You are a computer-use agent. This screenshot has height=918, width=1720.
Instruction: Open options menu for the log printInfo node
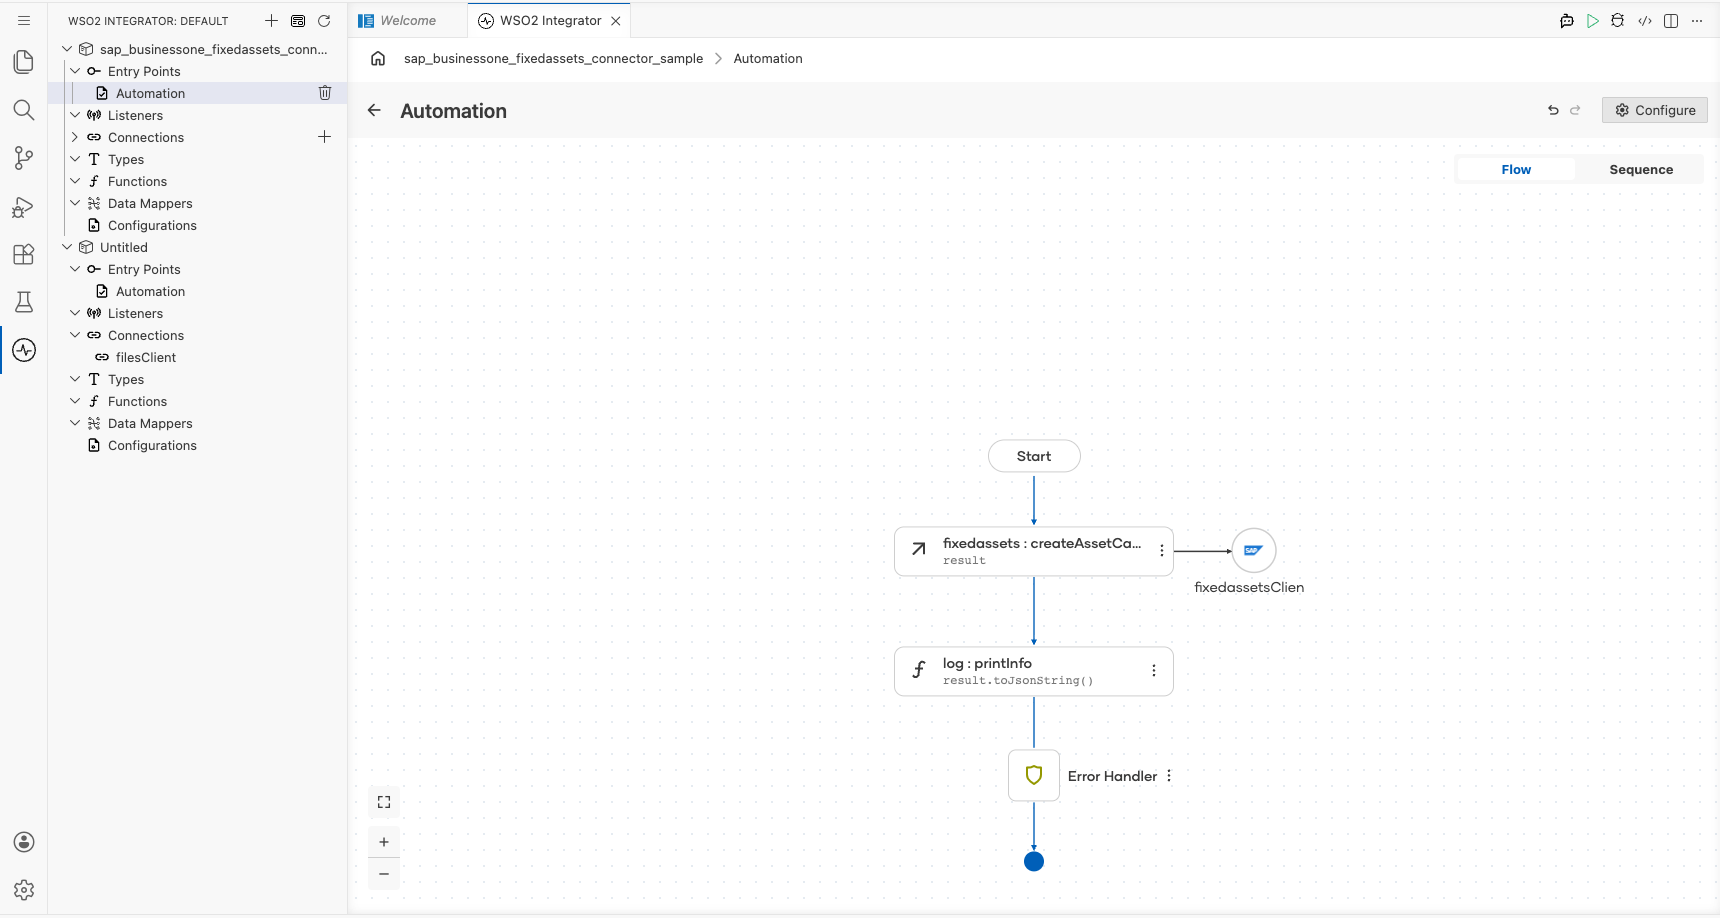pos(1154,671)
